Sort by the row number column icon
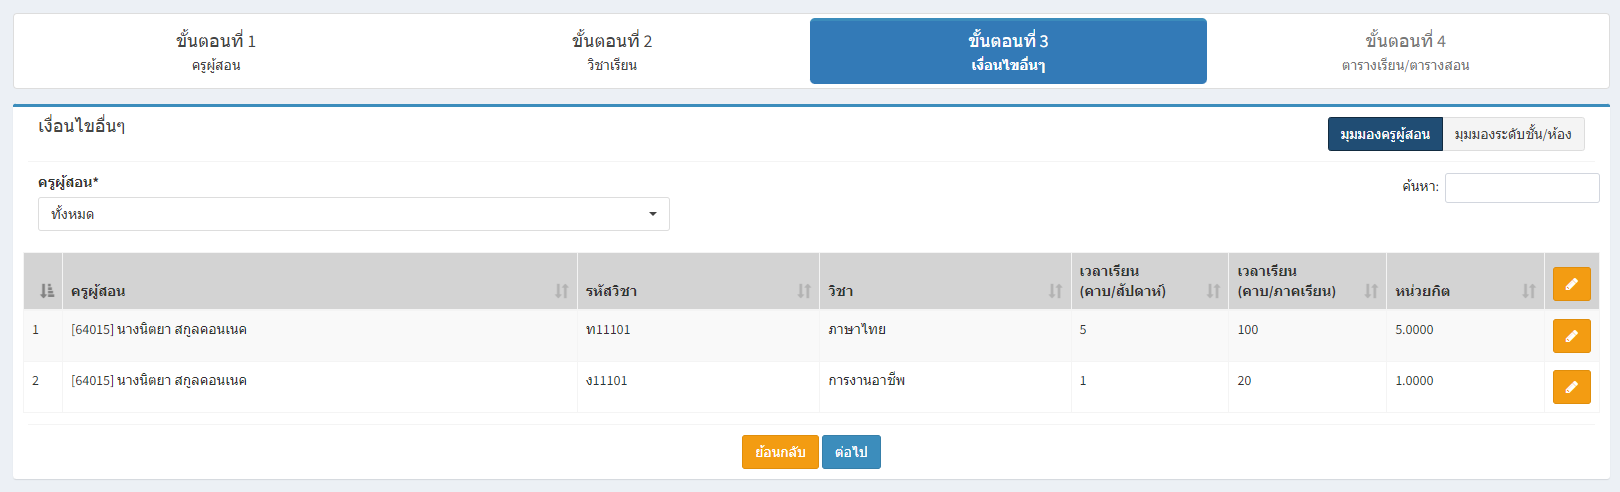The height and width of the screenshot is (492, 1620). click(x=46, y=291)
